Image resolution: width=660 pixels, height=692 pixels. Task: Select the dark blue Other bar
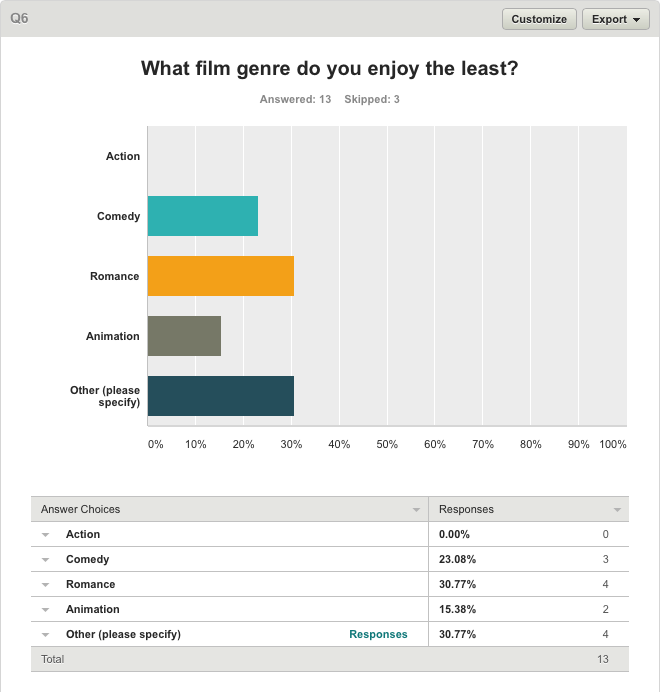(x=221, y=396)
